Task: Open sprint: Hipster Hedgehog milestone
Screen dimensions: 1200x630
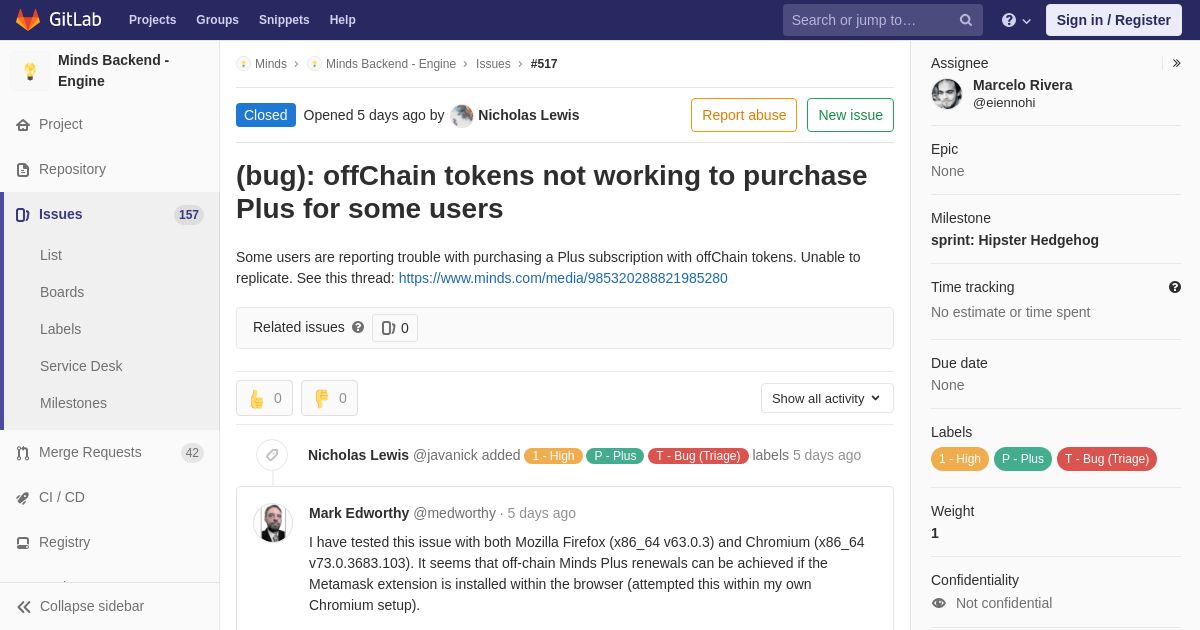Action: 1015,240
